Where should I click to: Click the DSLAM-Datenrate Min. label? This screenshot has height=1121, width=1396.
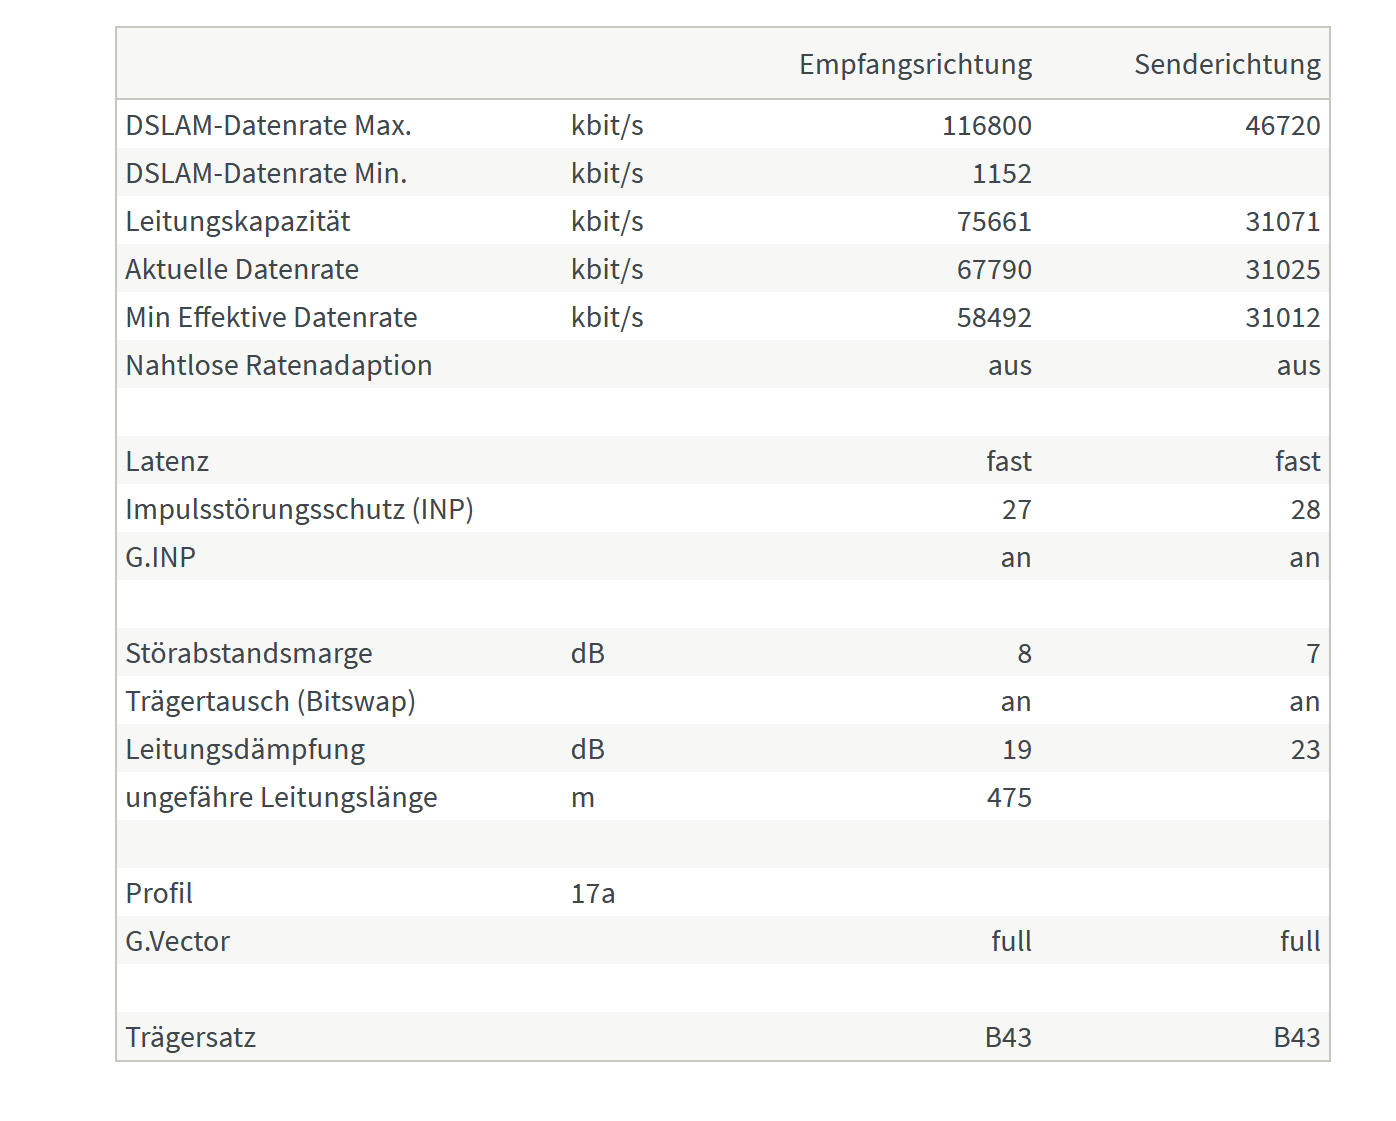[266, 173]
